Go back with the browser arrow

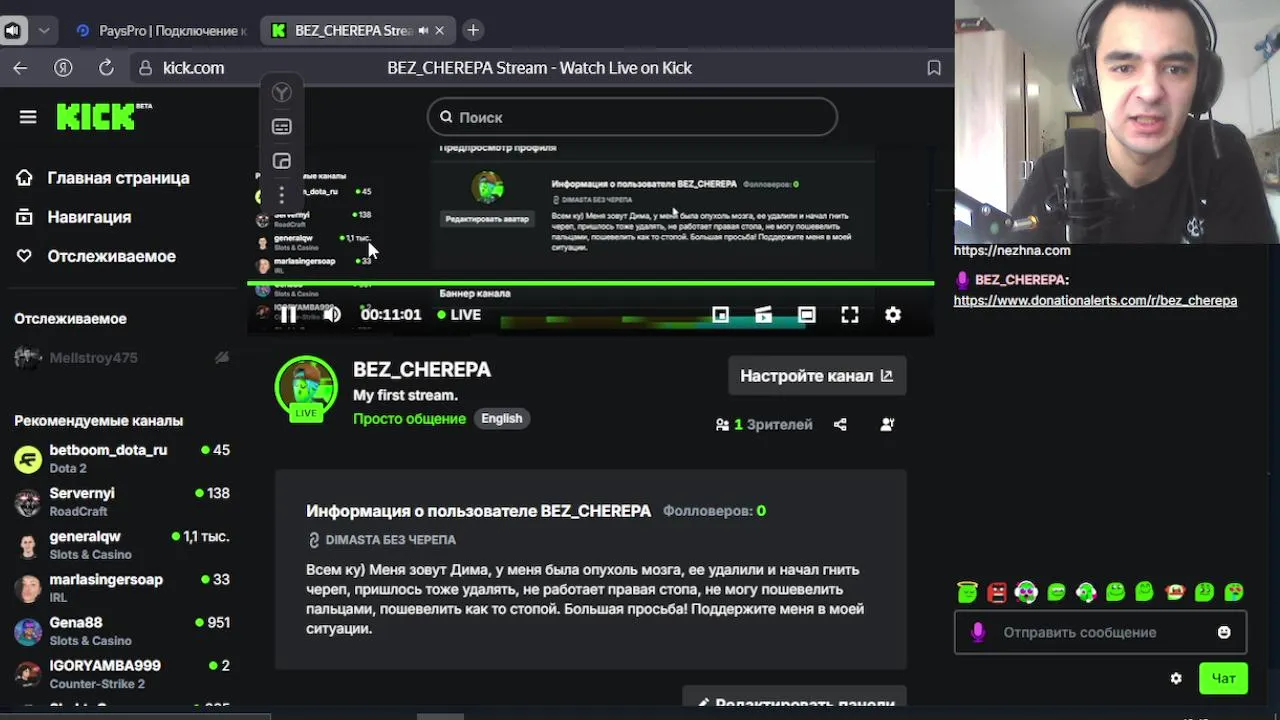[20, 68]
